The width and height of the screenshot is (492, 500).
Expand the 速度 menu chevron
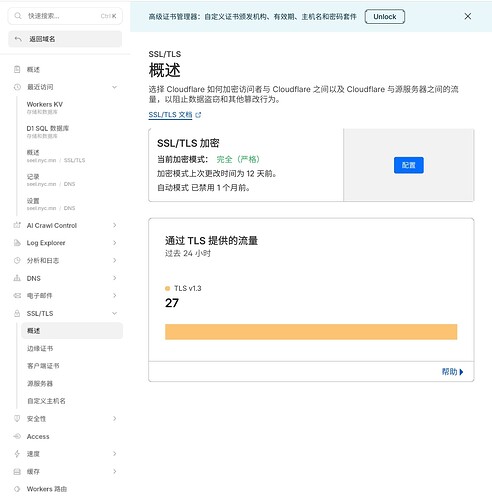pyautogui.click(x=114, y=454)
